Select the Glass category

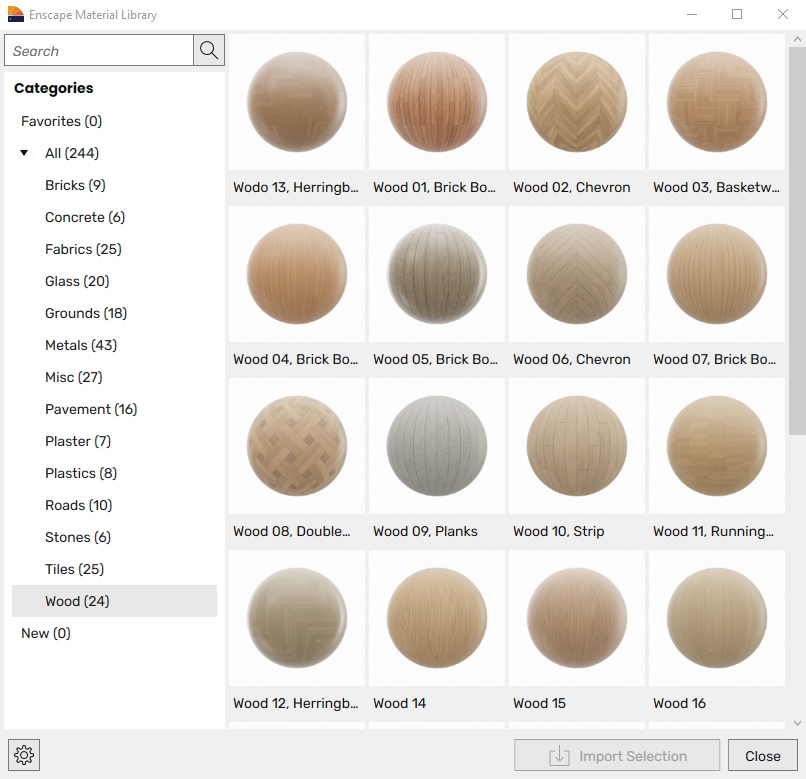[77, 281]
